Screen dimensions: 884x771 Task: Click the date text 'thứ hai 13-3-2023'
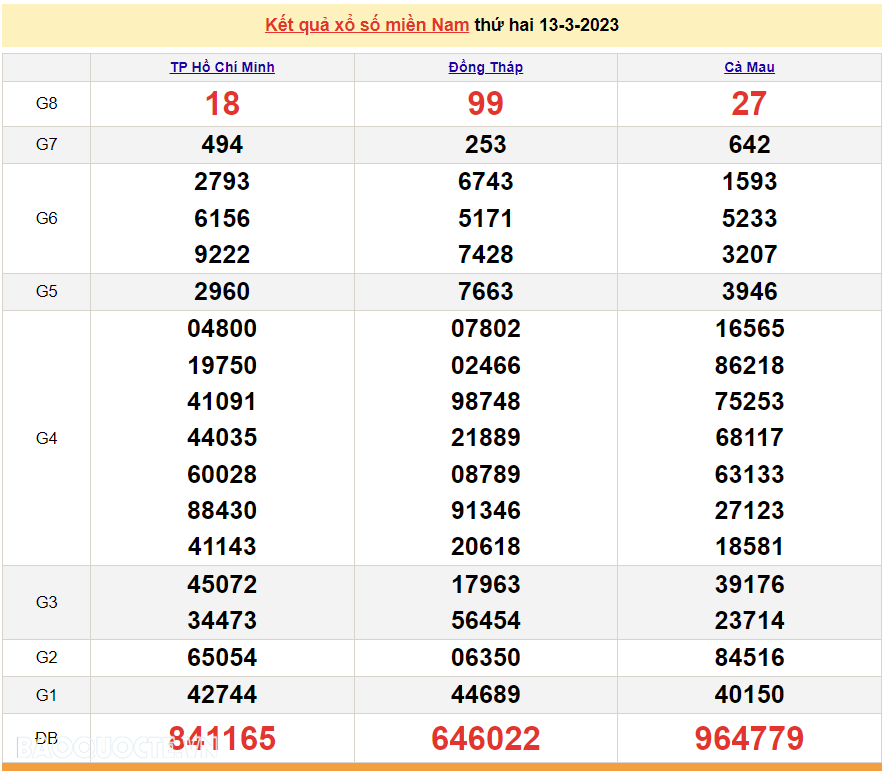546,25
